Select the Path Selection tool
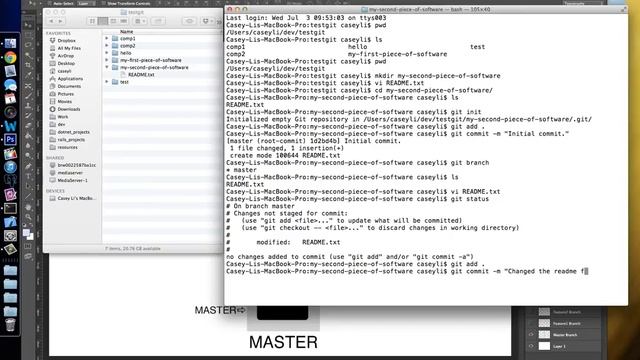The image size is (640, 360). click(x=29, y=187)
